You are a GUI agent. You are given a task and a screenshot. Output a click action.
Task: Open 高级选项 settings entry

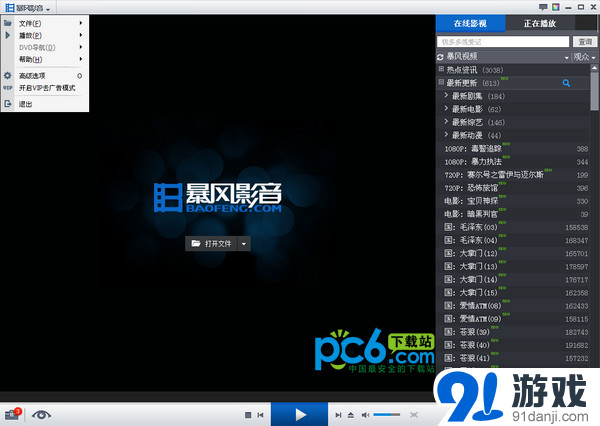[45, 76]
